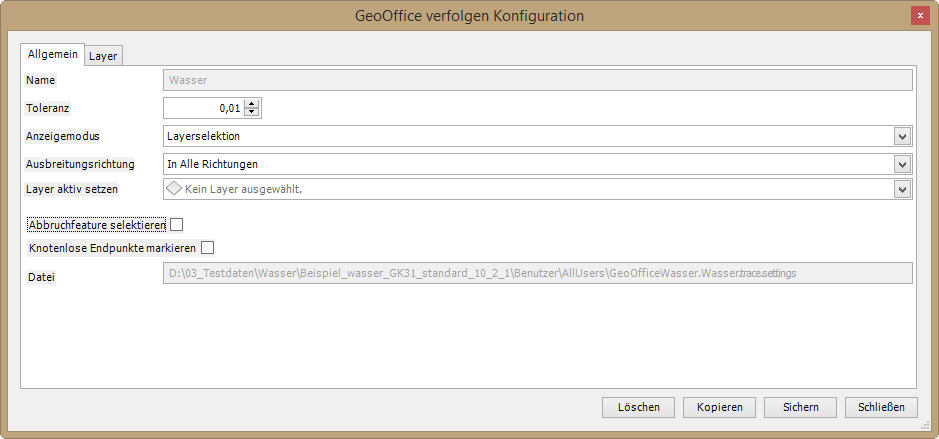Click the Toleranz value input field
Image resolution: width=939 pixels, height=439 pixels.
pyautogui.click(x=203, y=108)
